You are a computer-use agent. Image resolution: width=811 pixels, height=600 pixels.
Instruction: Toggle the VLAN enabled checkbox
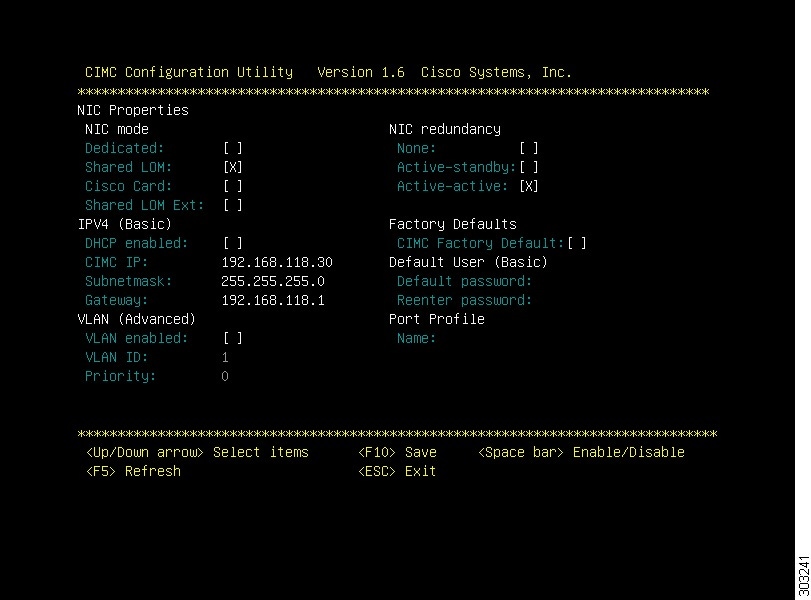pos(233,338)
